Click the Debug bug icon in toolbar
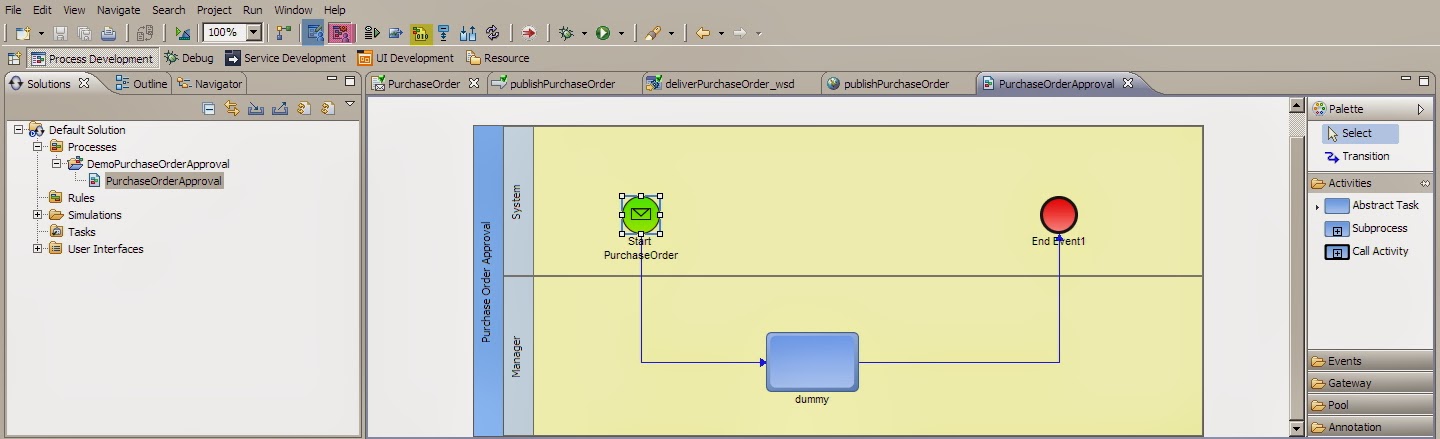Image resolution: width=1440 pixels, height=439 pixels. click(x=567, y=33)
